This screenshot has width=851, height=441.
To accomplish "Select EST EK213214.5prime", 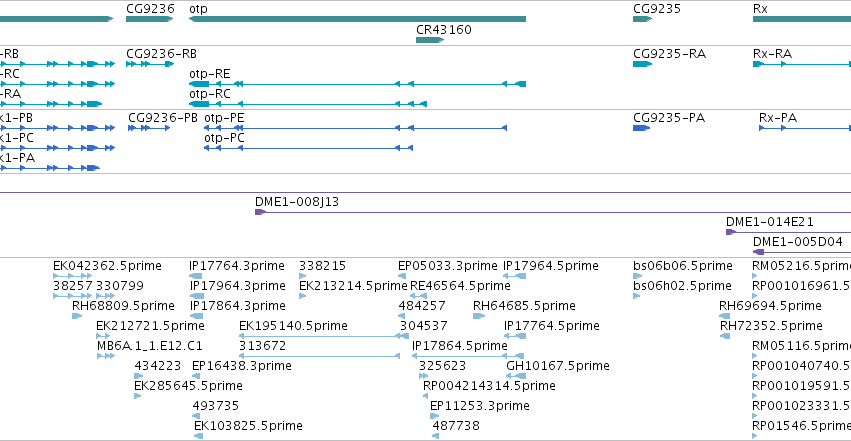I will click(x=303, y=296).
